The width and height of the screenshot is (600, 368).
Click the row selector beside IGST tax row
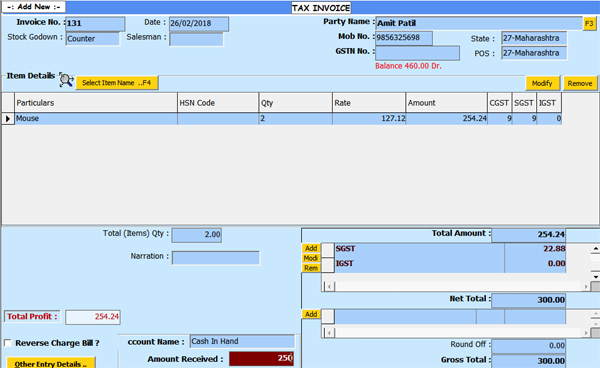(x=328, y=265)
